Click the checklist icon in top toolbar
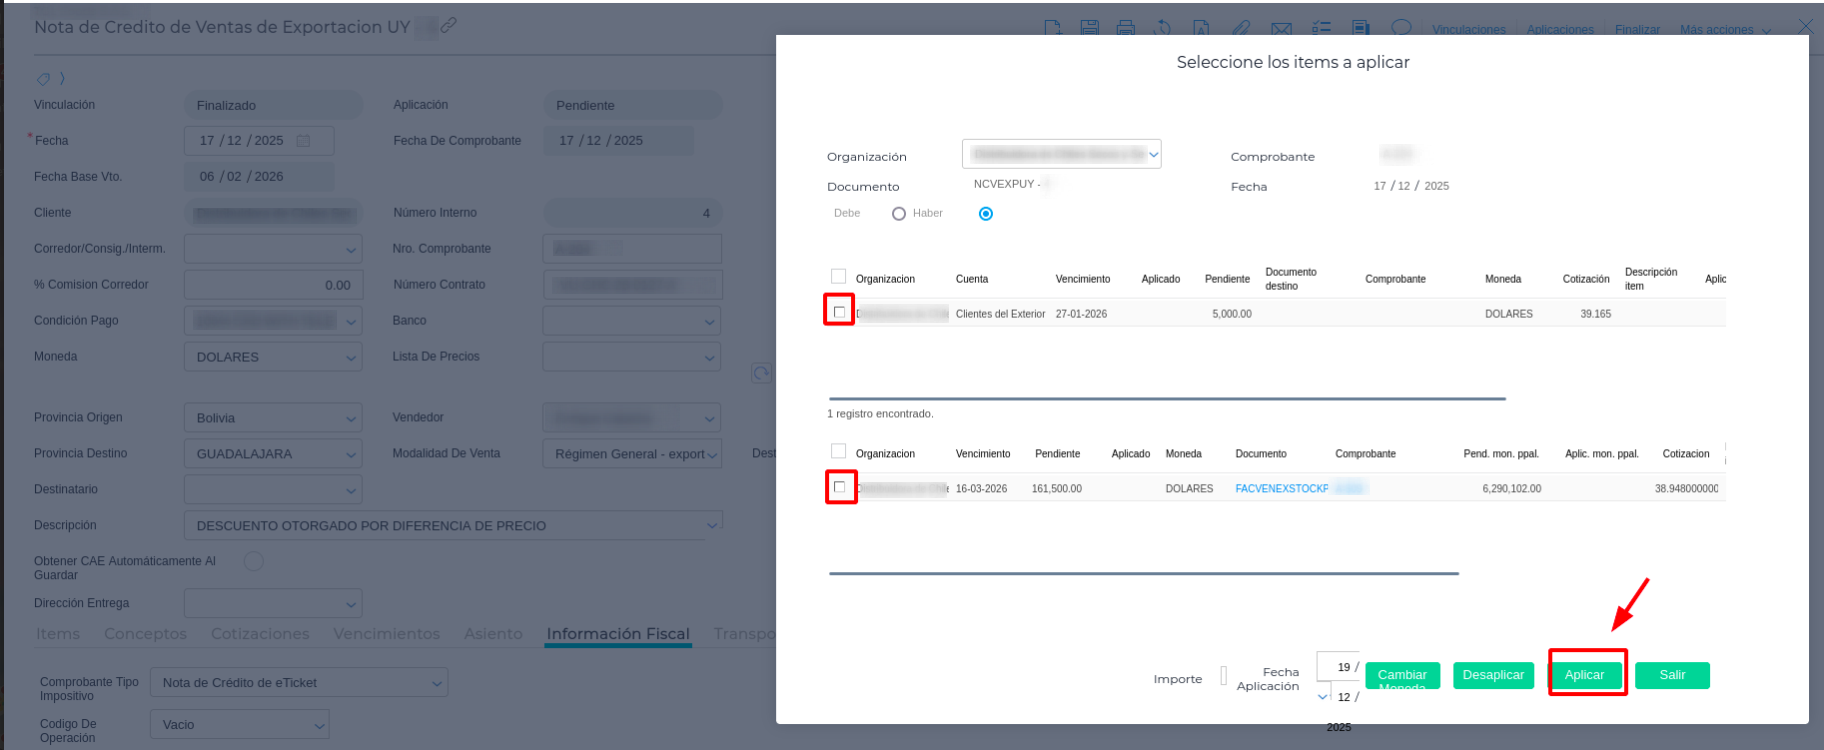Screen dimensions: 1824x750 click(x=1321, y=28)
